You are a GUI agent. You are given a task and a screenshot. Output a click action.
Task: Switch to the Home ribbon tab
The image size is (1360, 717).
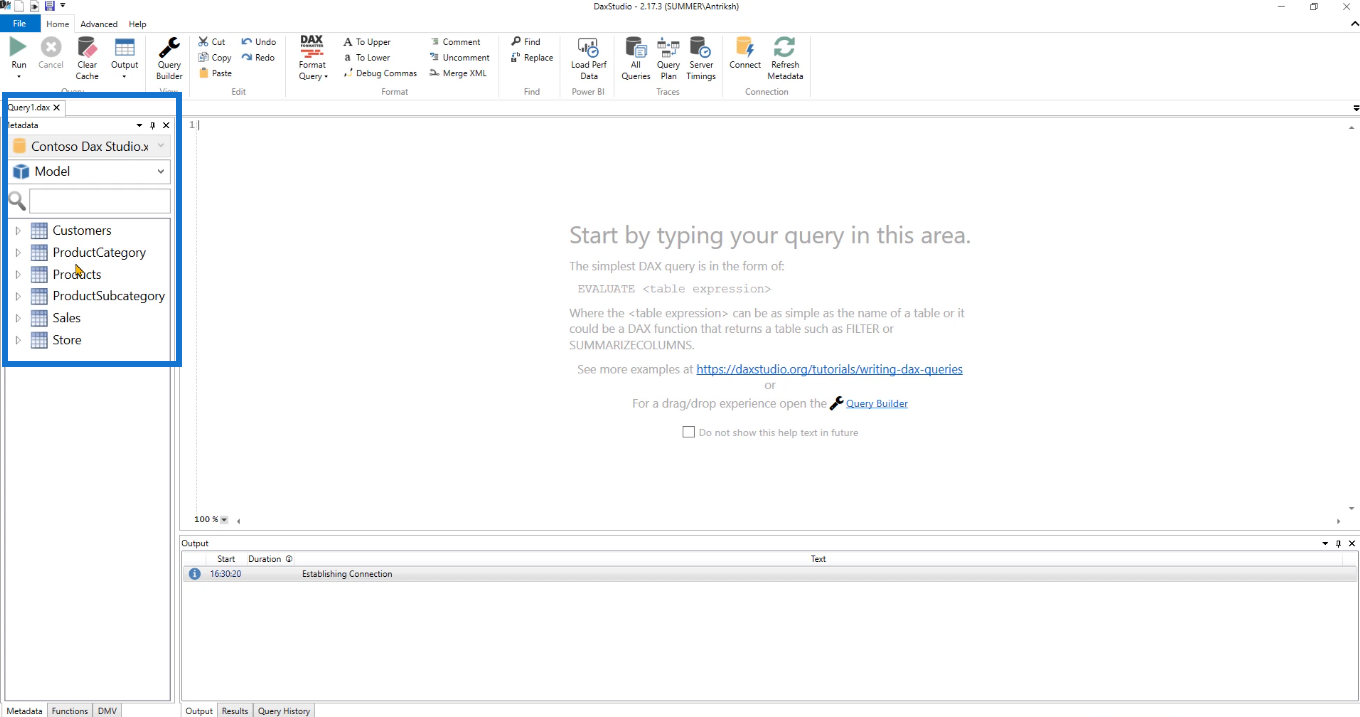[58, 24]
